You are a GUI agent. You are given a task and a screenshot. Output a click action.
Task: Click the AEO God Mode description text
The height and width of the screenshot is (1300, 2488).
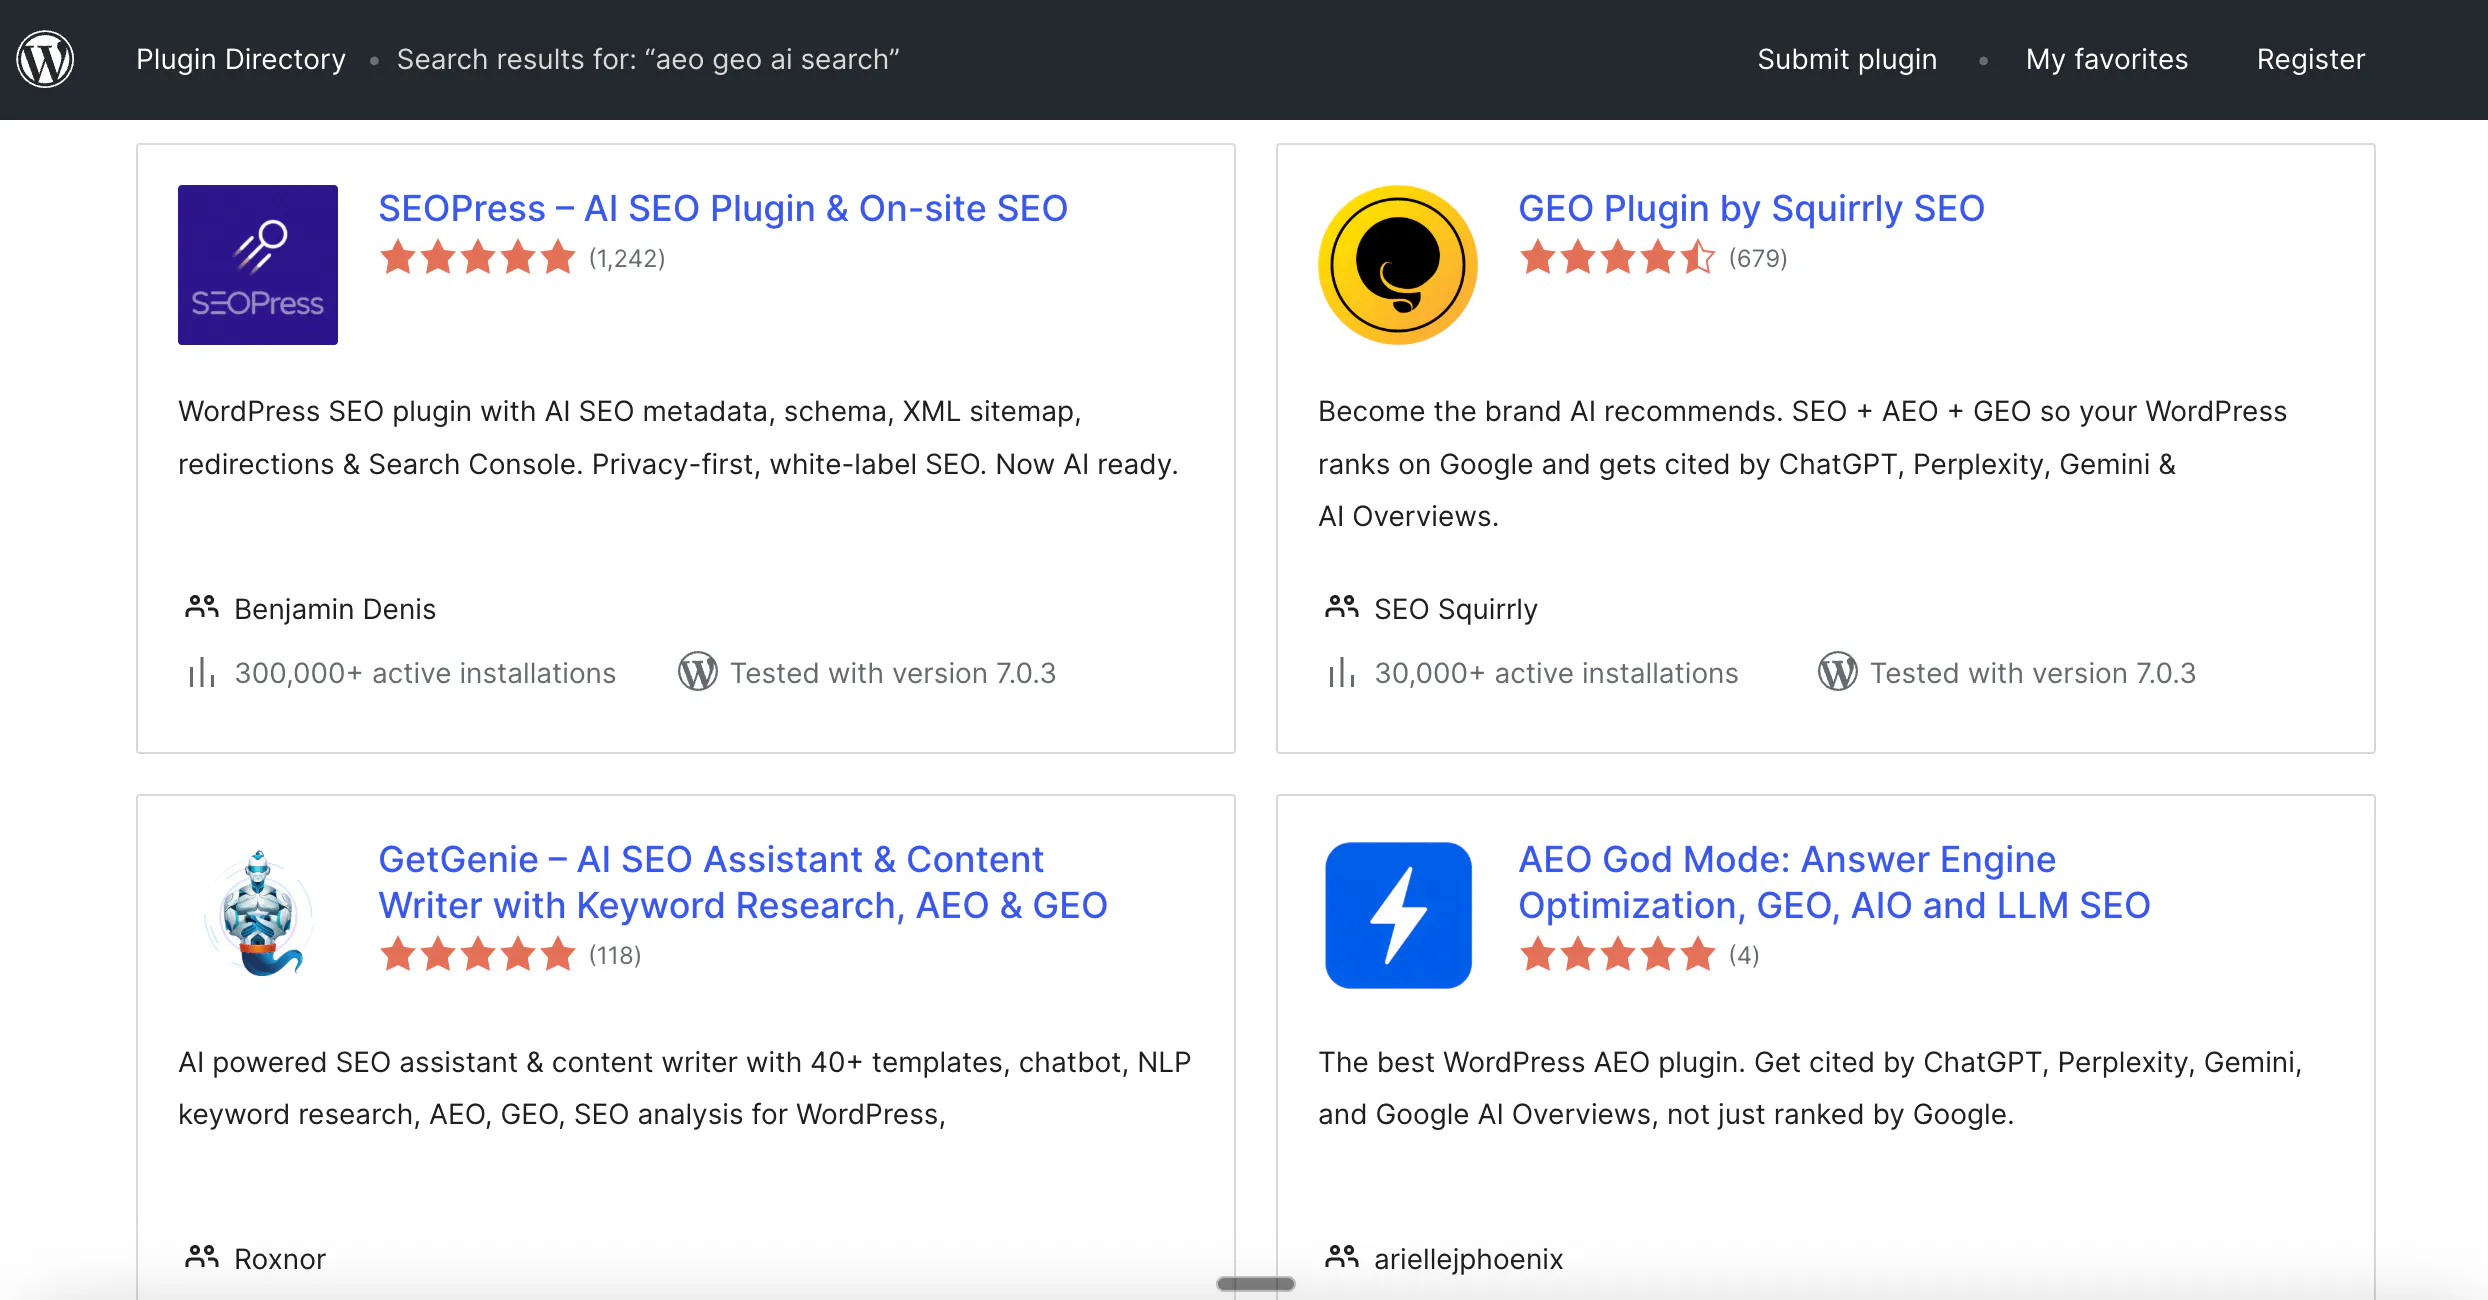[1810, 1088]
